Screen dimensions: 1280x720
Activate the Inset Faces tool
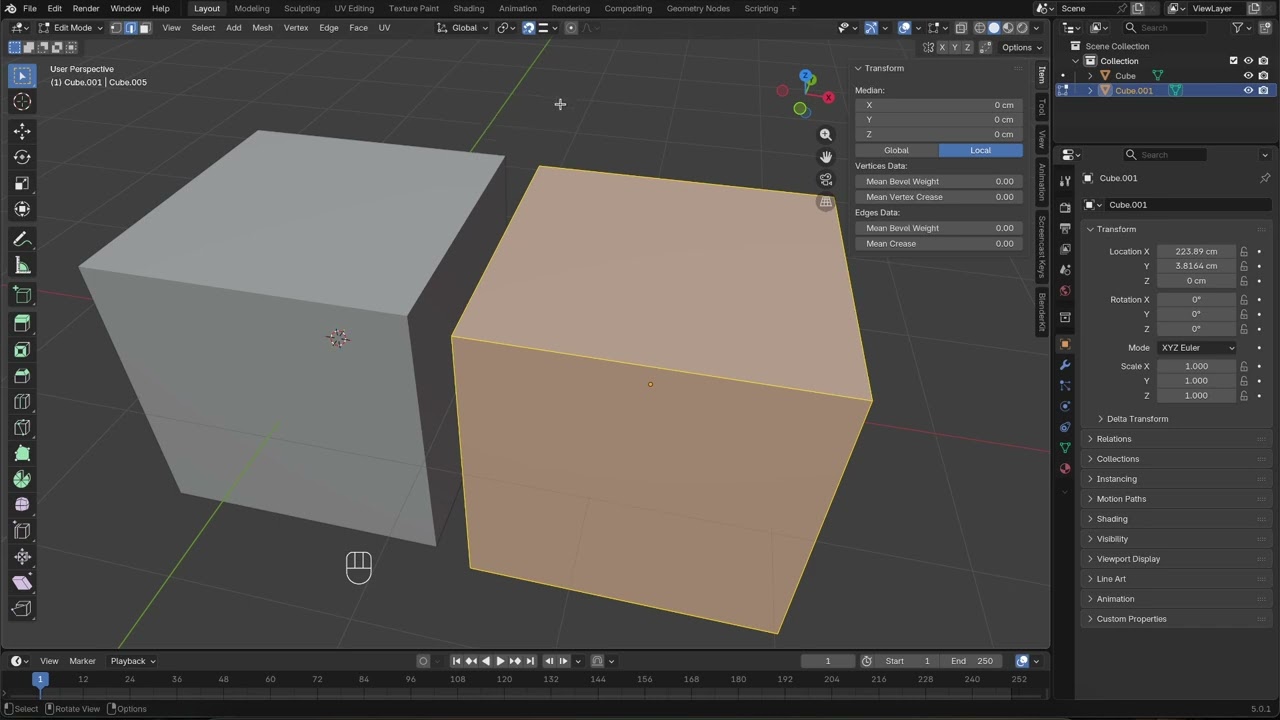[22, 350]
